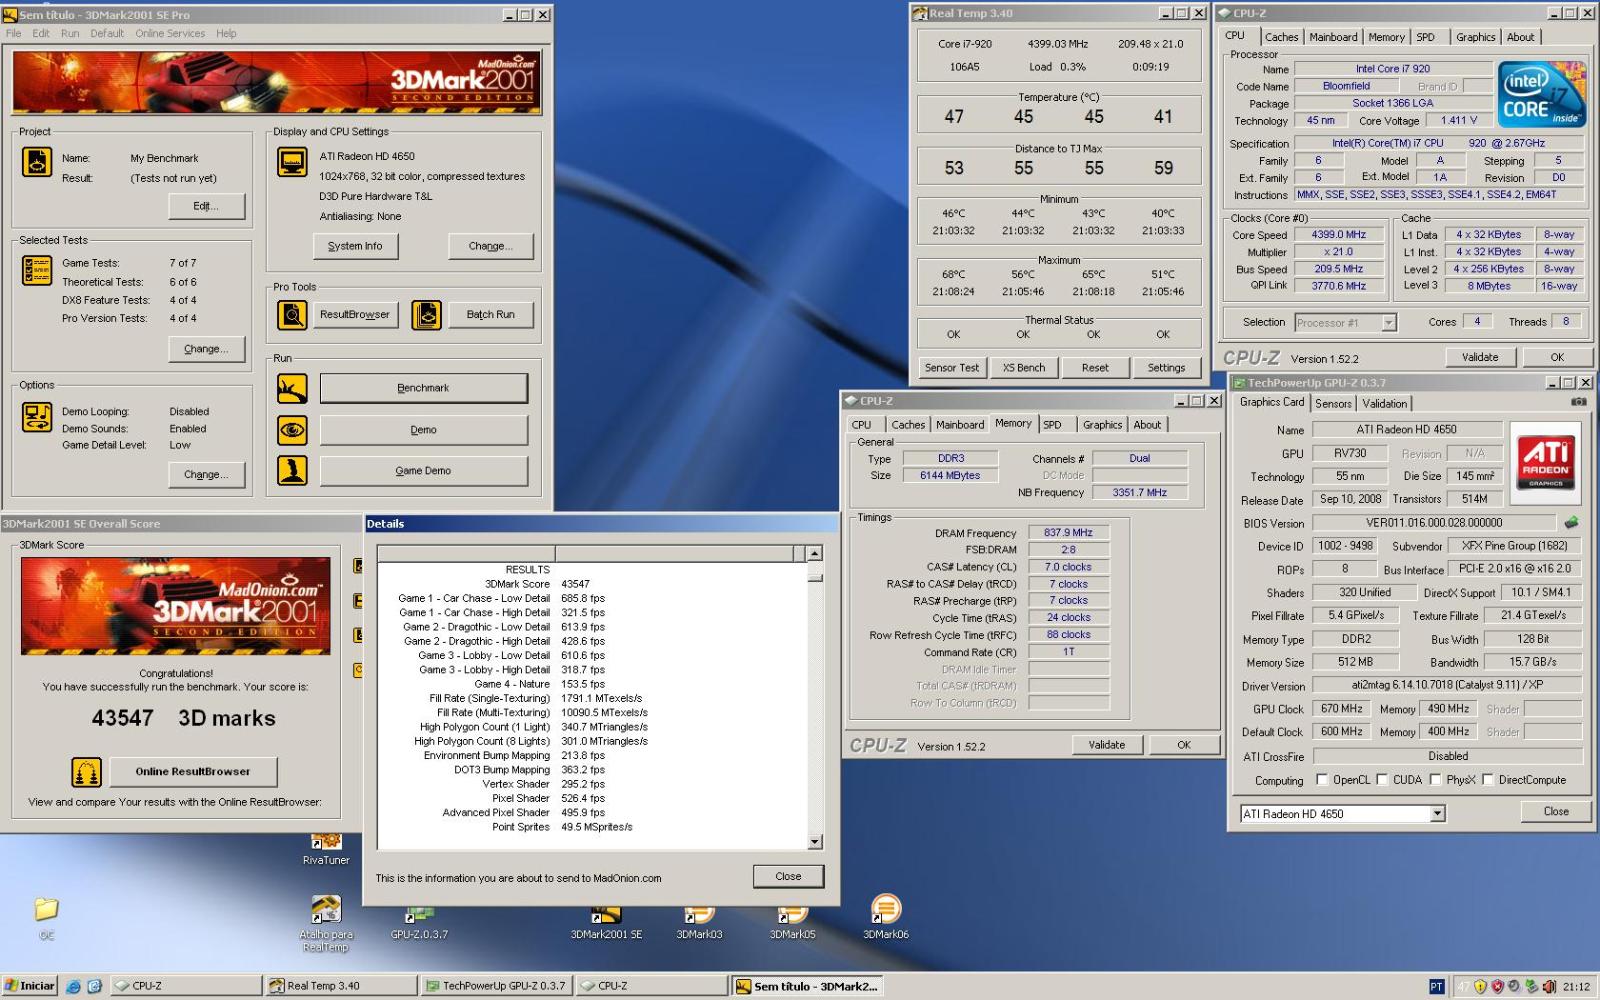Viewport: 1600px width, 1000px height.
Task: Click the Options demo settings icon
Action: click(37, 416)
